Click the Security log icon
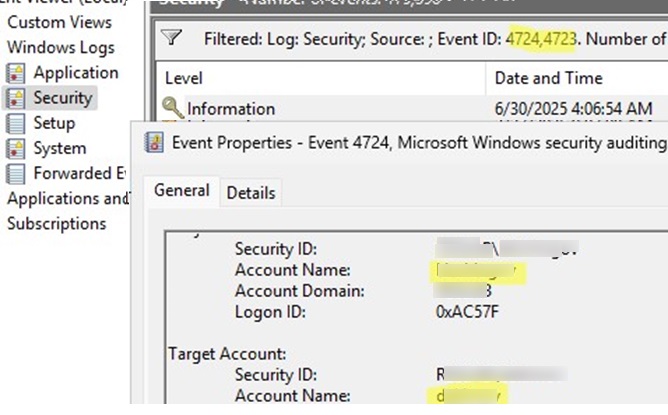This screenshot has width=668, height=415. click(16, 98)
